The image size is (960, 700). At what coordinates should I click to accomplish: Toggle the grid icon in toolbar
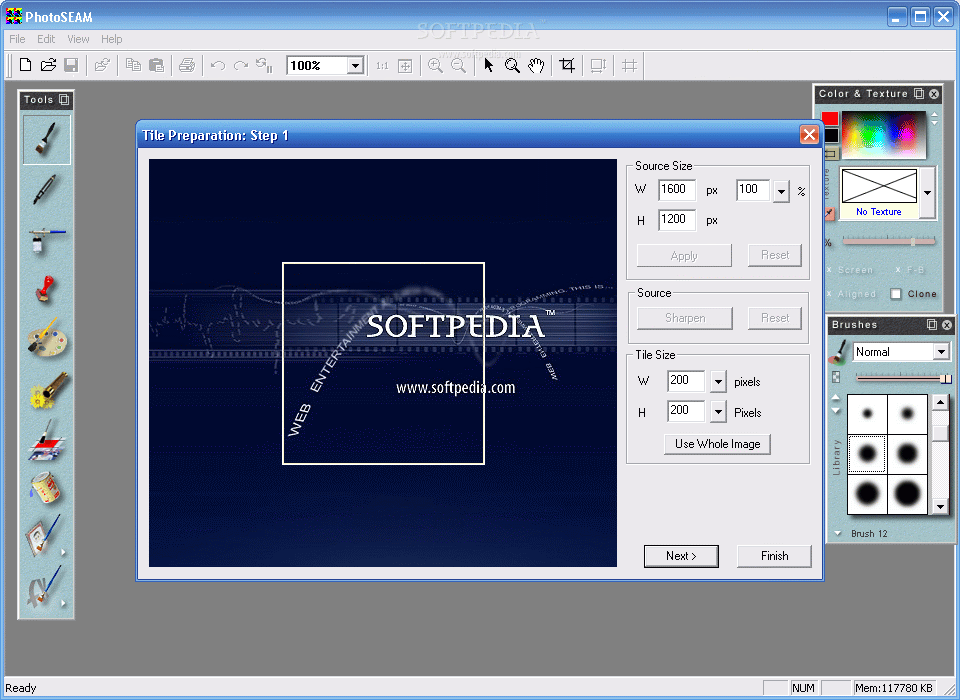click(629, 65)
